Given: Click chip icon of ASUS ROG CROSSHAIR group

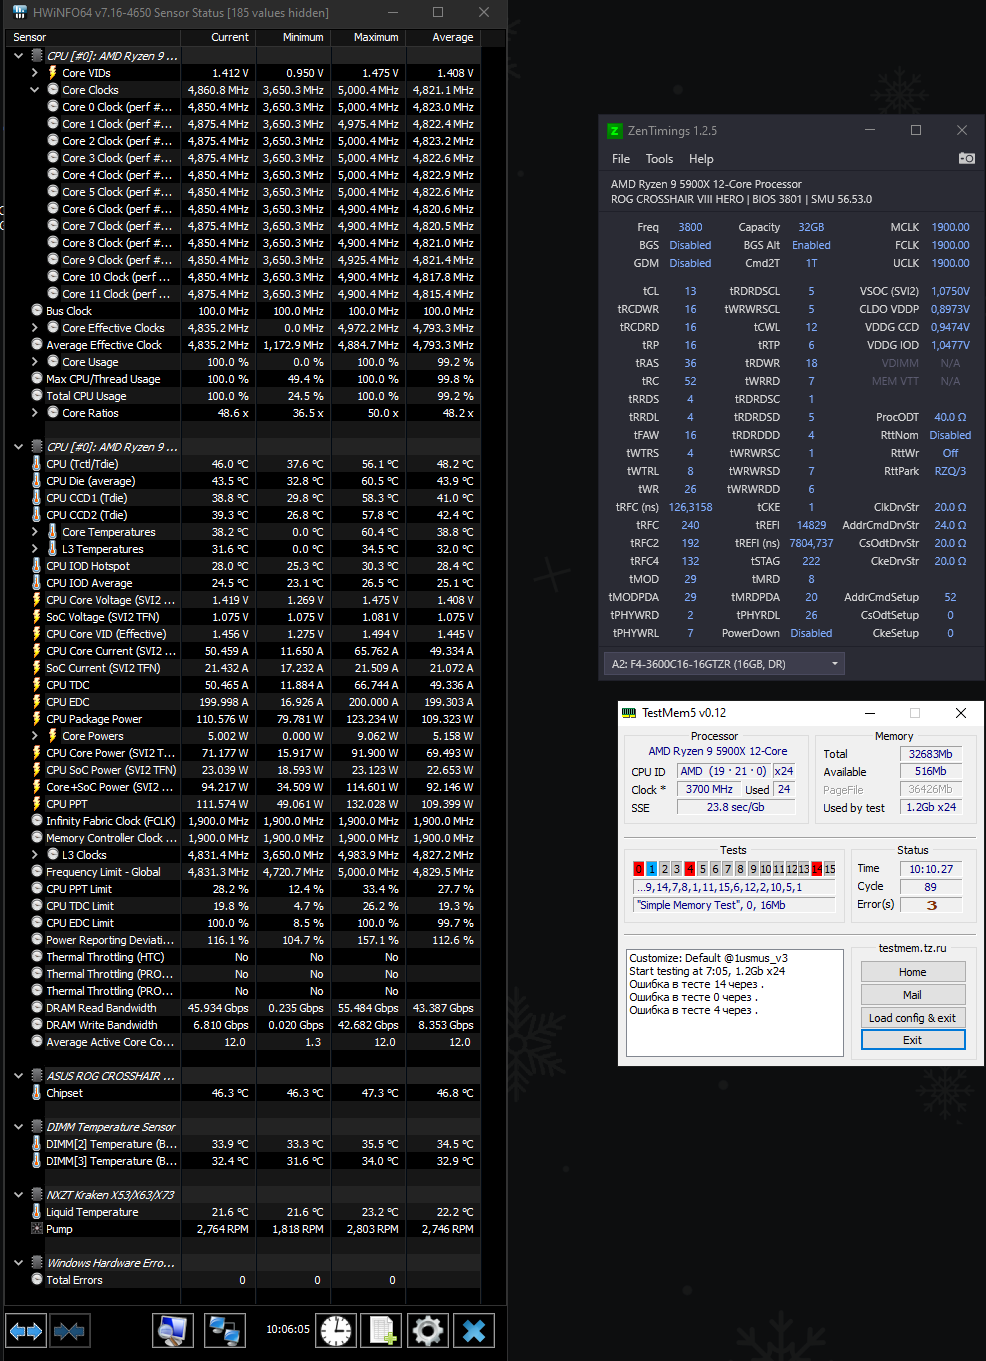Looking at the screenshot, I should coord(37,1076).
